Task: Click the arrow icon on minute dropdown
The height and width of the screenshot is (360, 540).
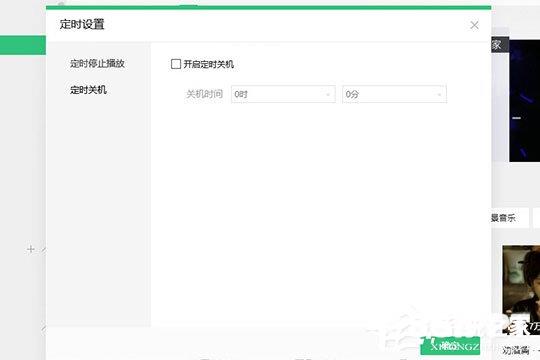Action: (439, 95)
